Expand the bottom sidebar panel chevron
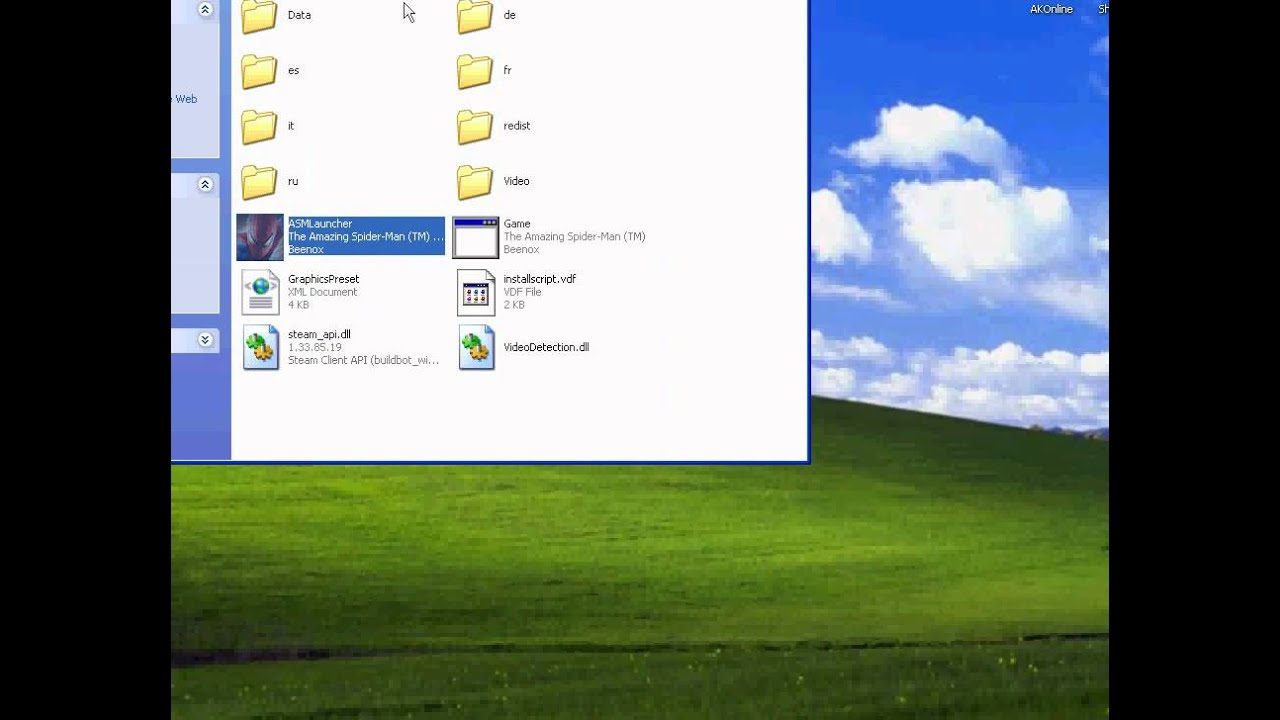The image size is (1280, 720). [205, 340]
